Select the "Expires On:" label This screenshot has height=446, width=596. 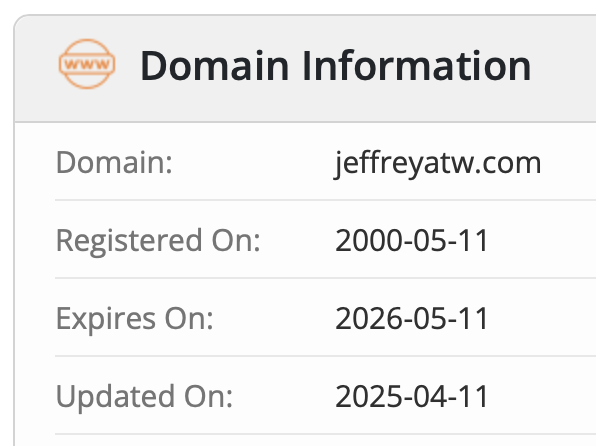click(x=135, y=319)
